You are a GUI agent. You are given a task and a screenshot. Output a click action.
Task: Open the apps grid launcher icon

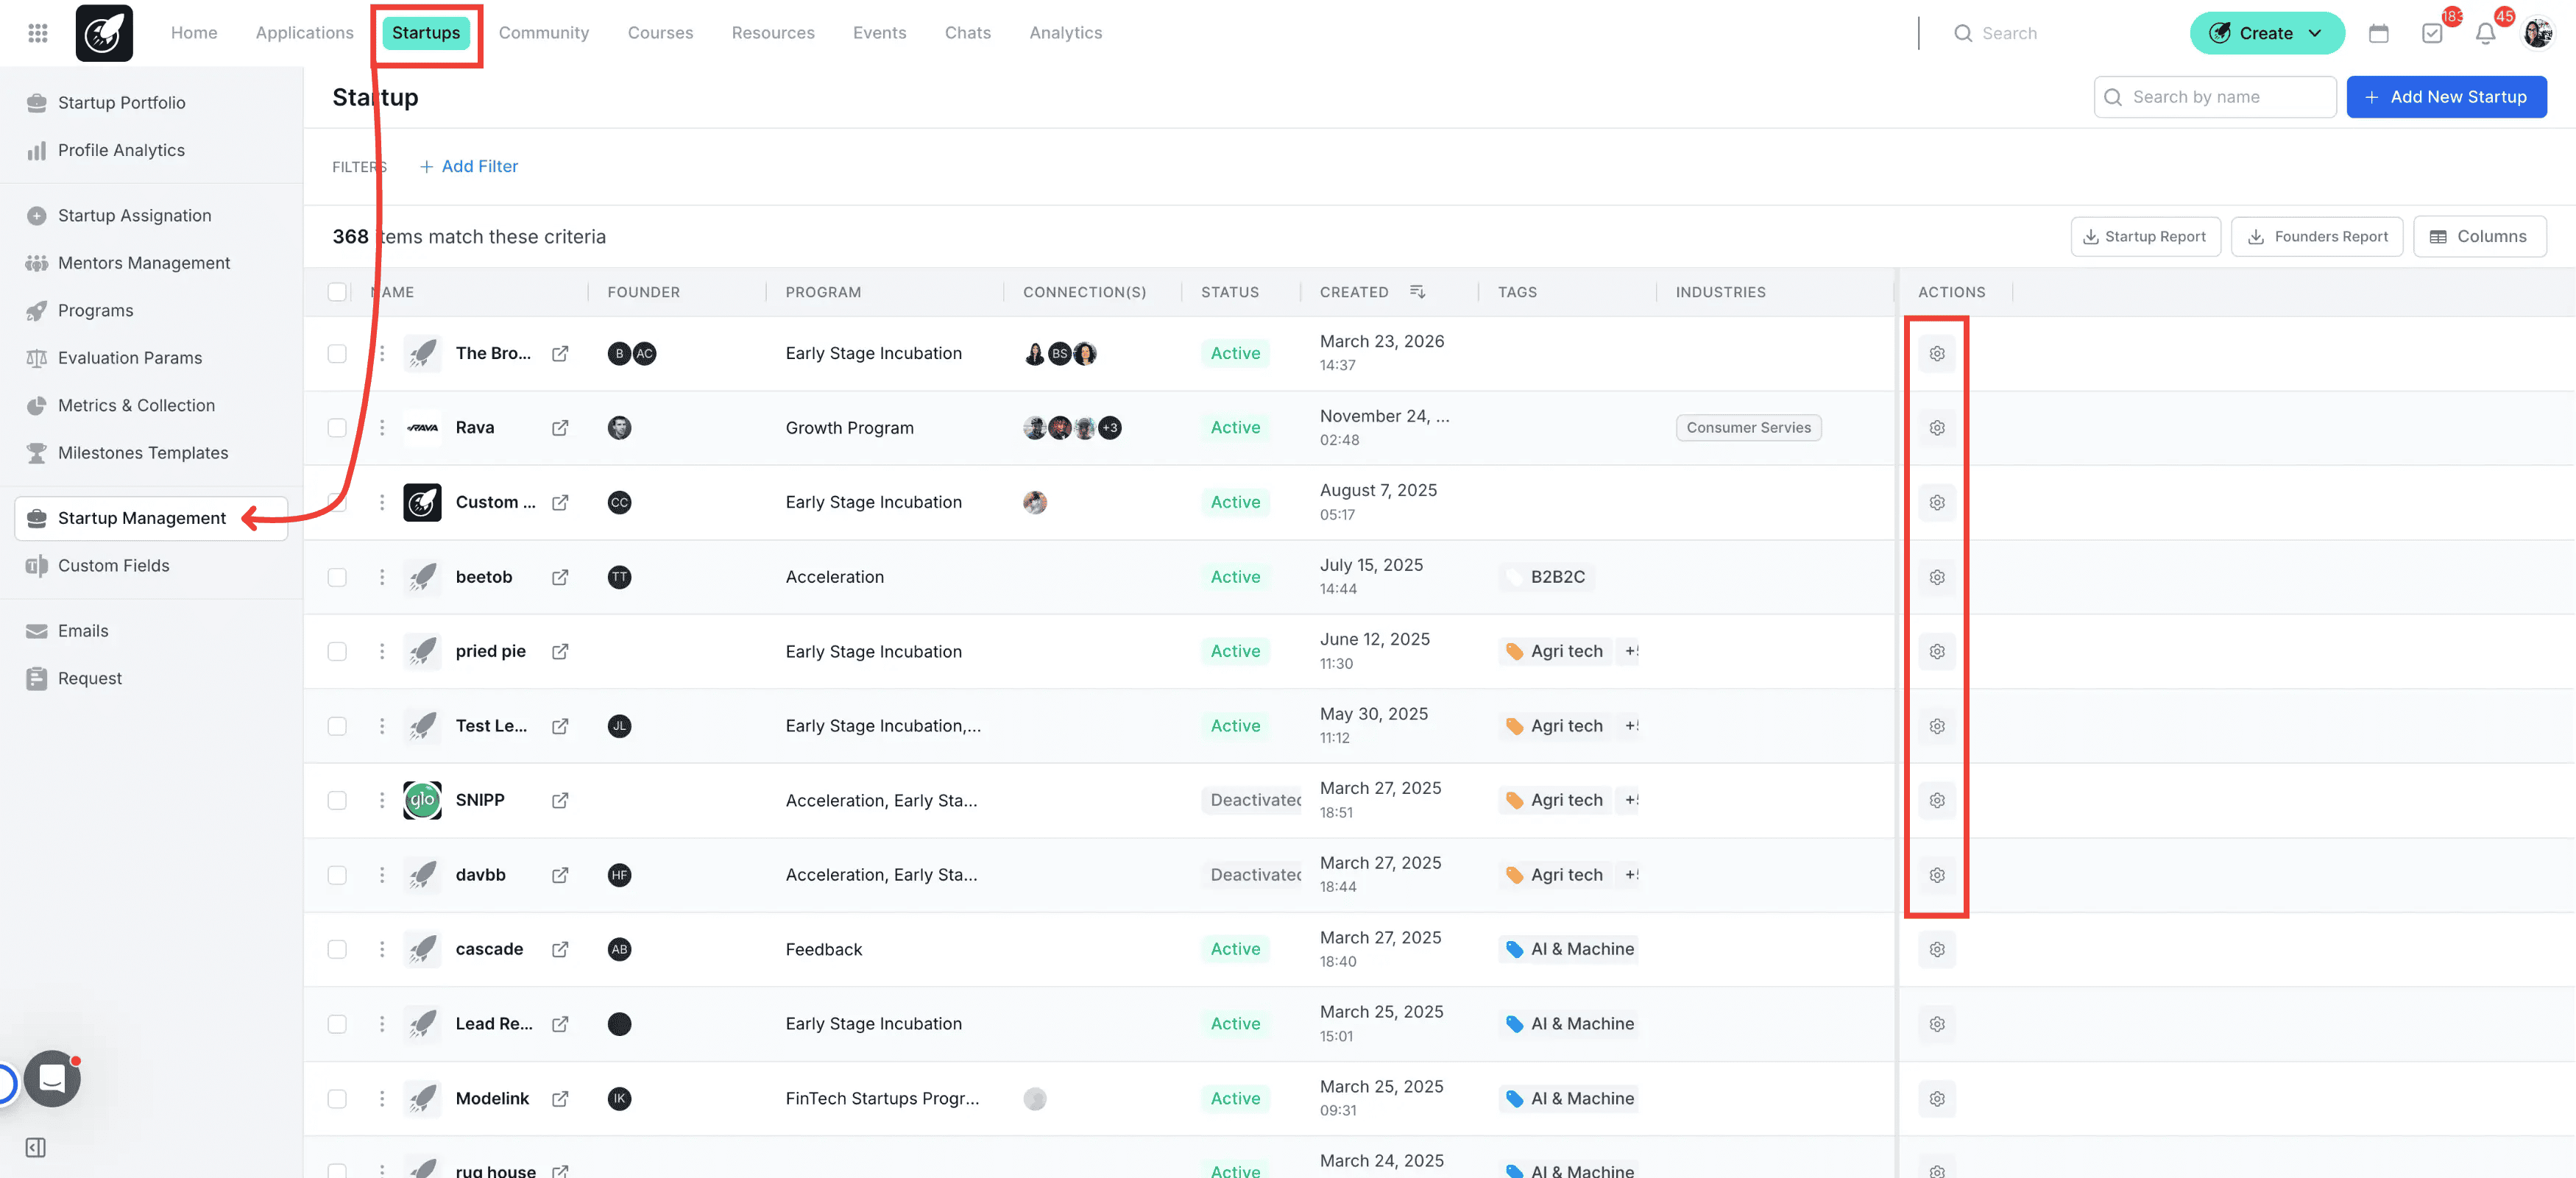(x=38, y=33)
